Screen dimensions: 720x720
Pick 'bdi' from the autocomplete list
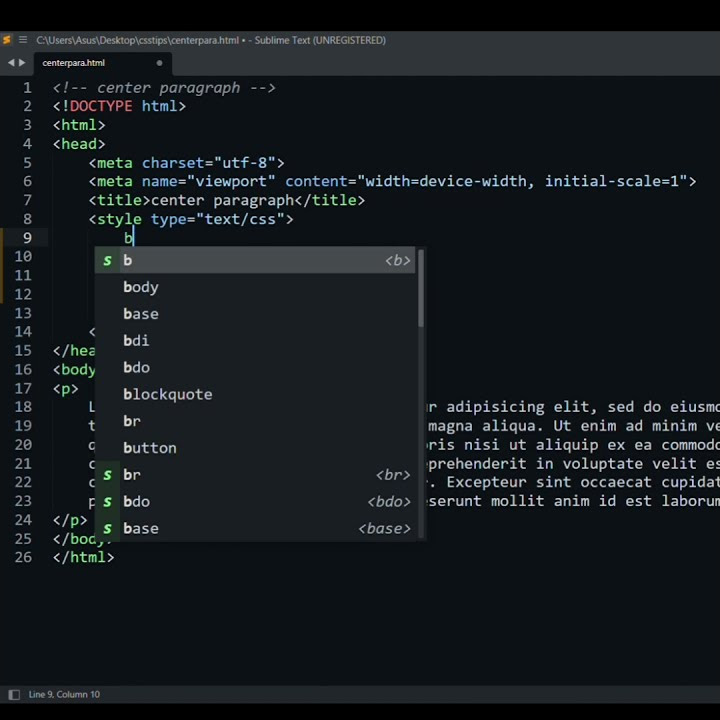(136, 341)
